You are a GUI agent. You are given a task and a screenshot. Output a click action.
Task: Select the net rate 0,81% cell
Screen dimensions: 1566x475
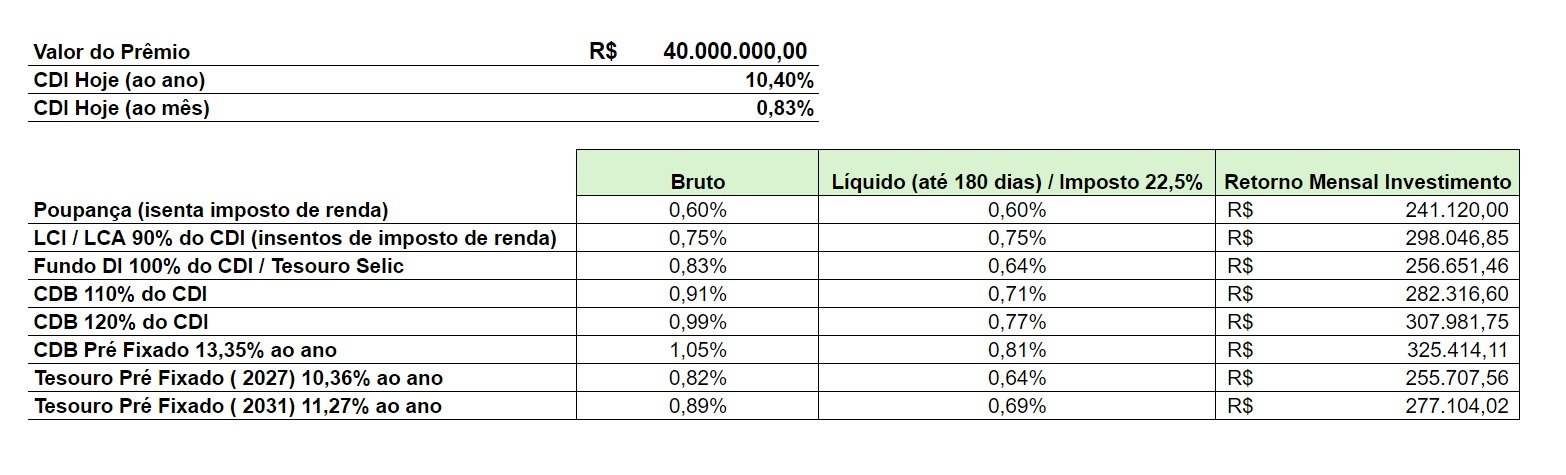[1017, 350]
